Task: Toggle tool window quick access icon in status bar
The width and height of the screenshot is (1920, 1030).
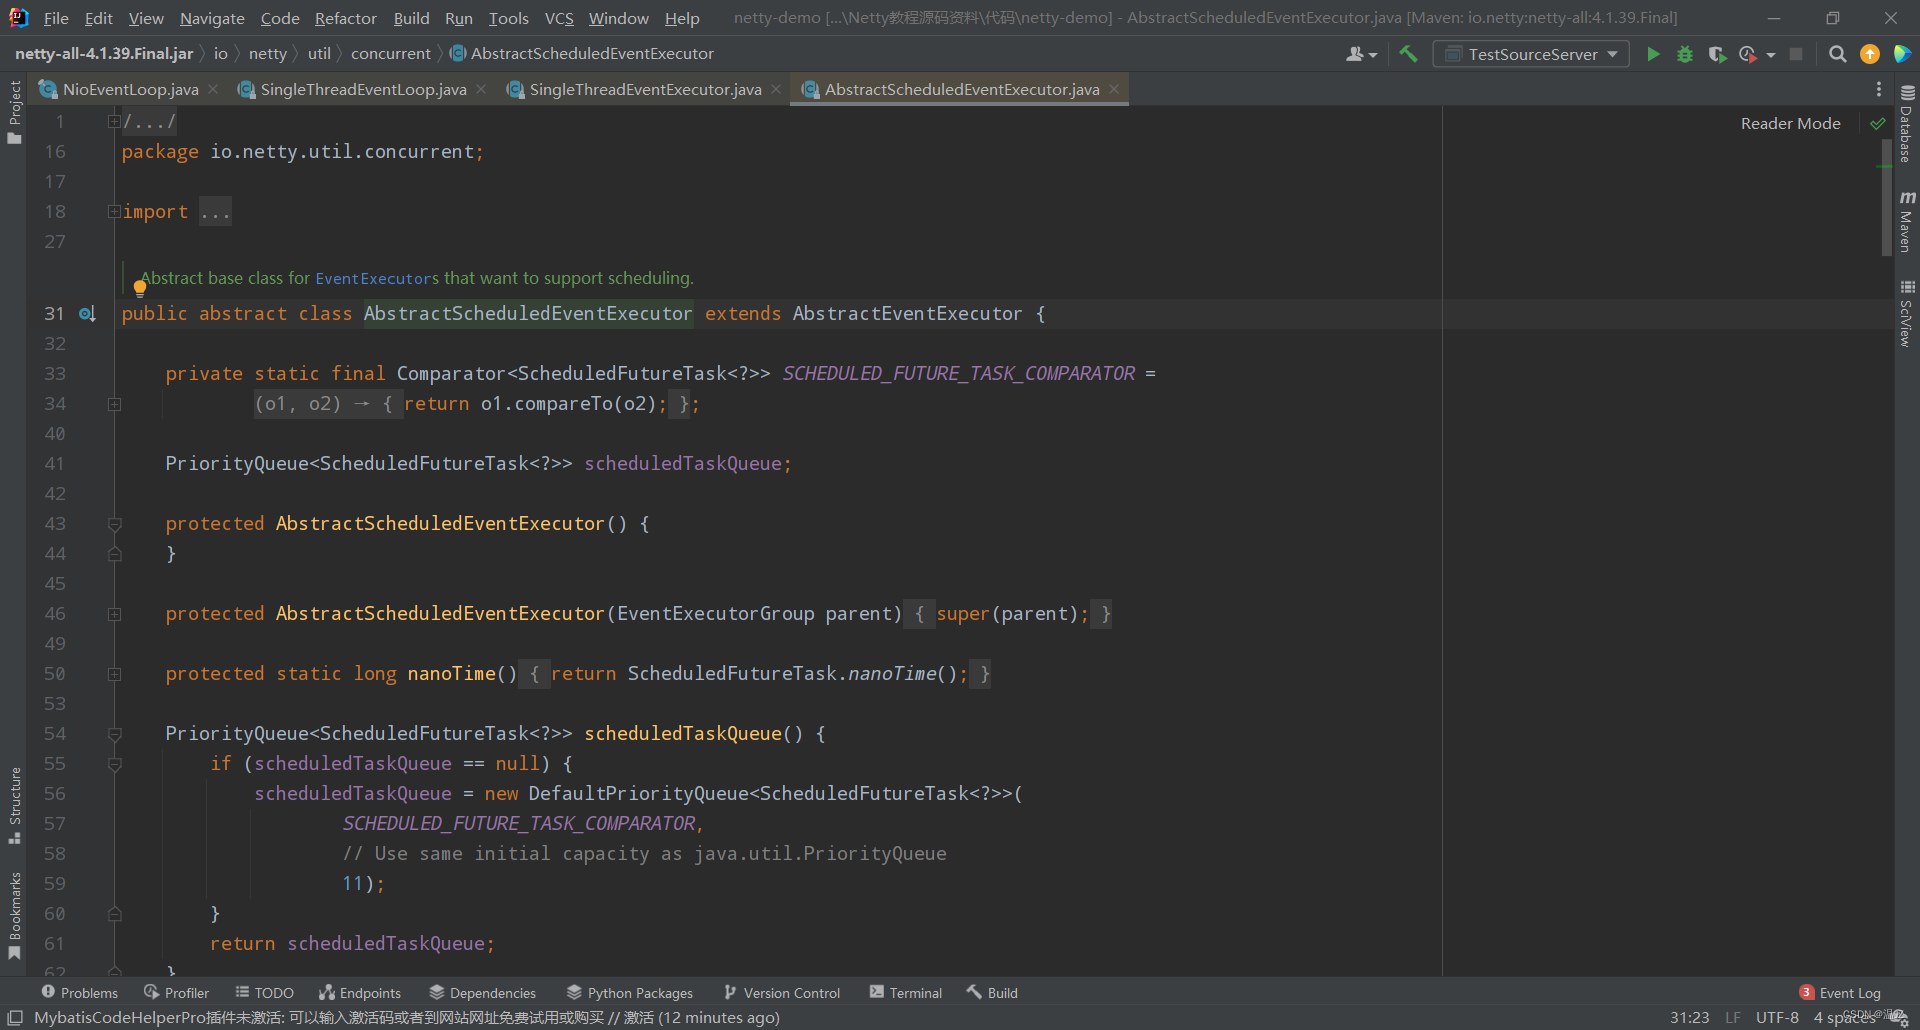Action: pyautogui.click(x=15, y=1017)
